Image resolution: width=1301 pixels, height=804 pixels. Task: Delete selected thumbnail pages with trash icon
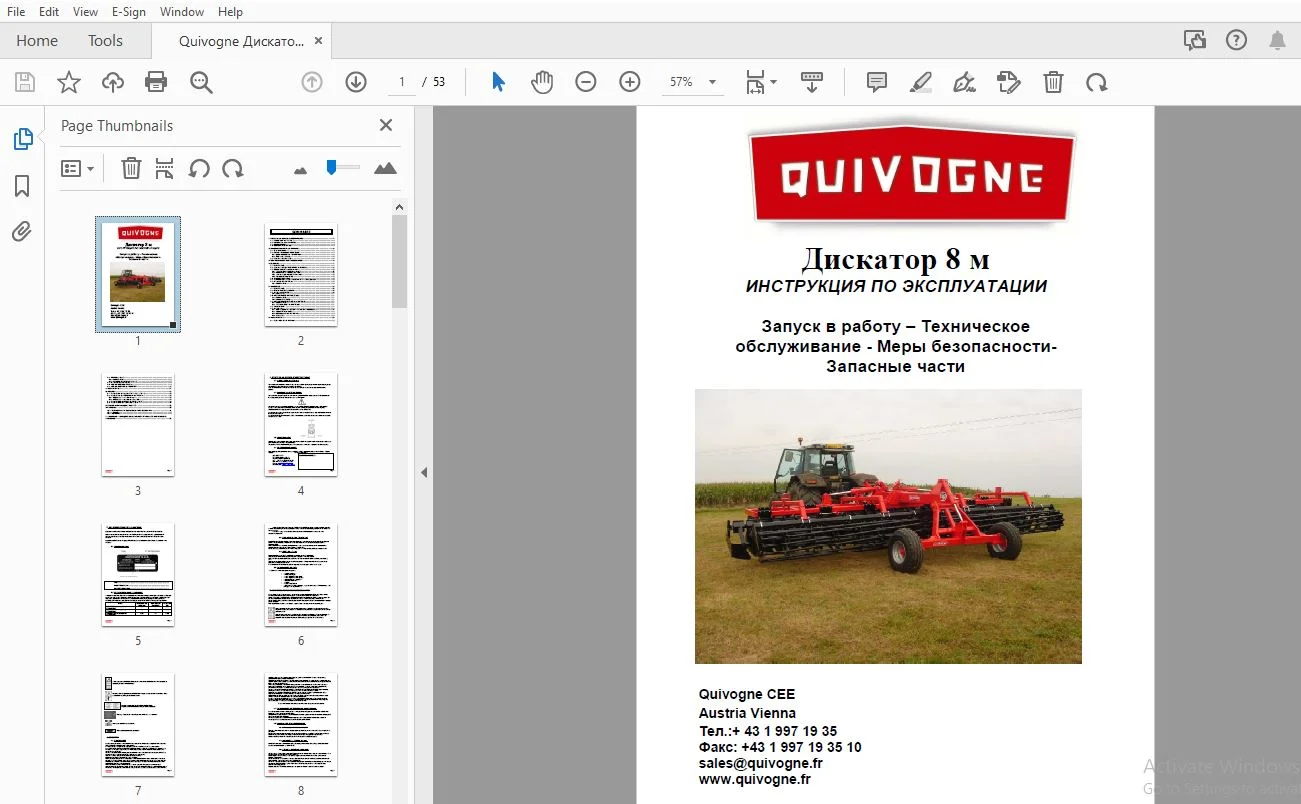pyautogui.click(x=131, y=168)
